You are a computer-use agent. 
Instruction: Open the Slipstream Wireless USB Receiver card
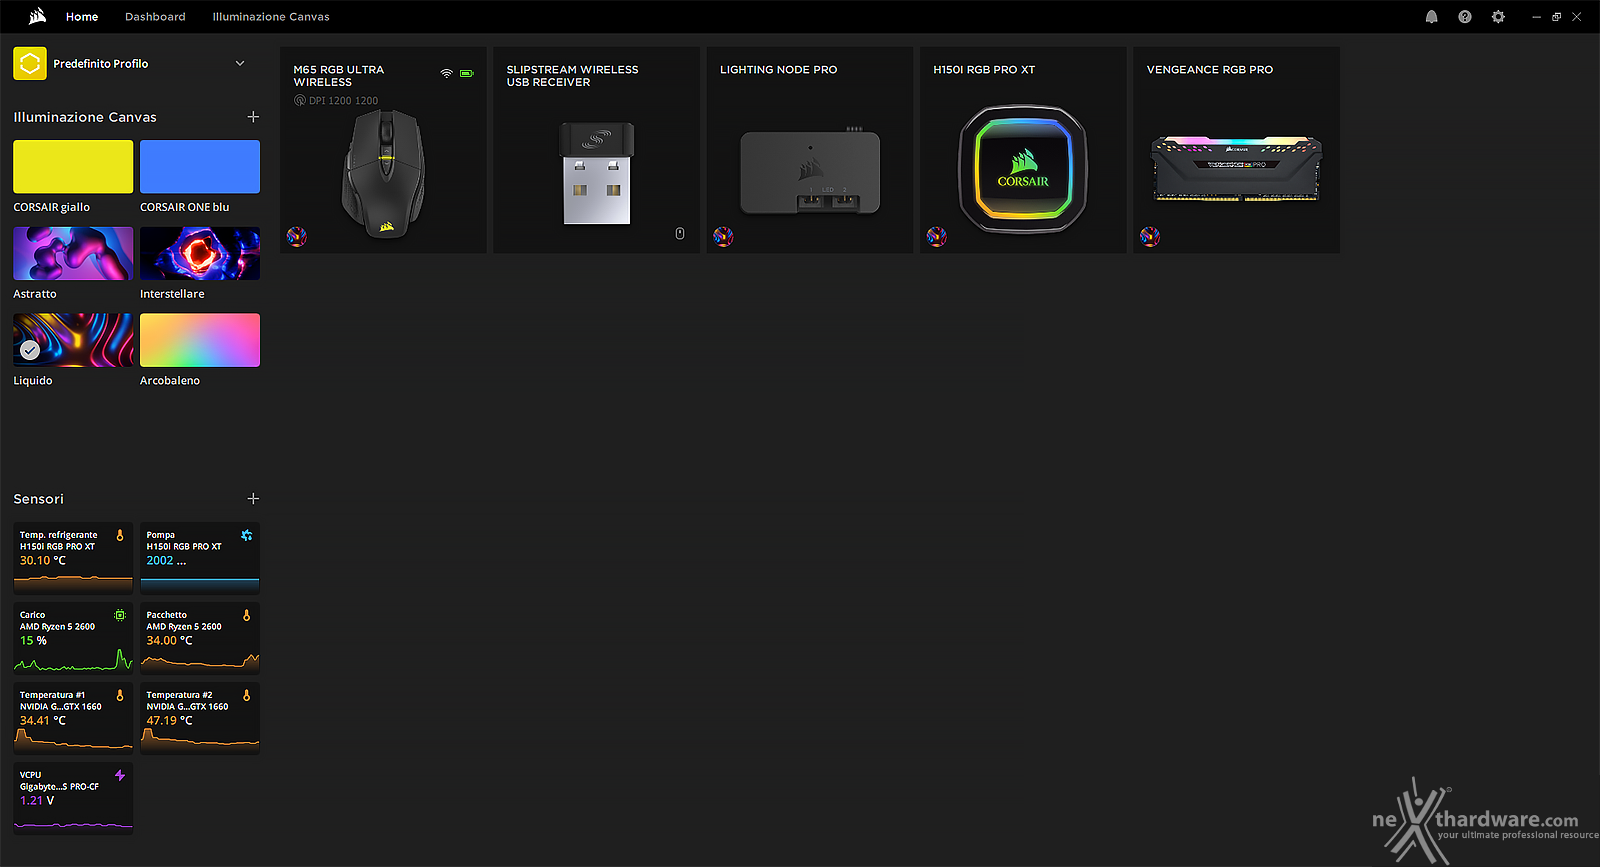[596, 150]
